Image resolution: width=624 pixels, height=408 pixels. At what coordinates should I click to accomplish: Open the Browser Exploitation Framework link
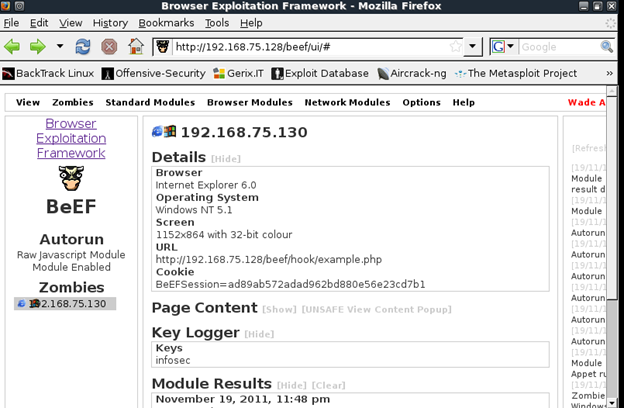coord(71,138)
